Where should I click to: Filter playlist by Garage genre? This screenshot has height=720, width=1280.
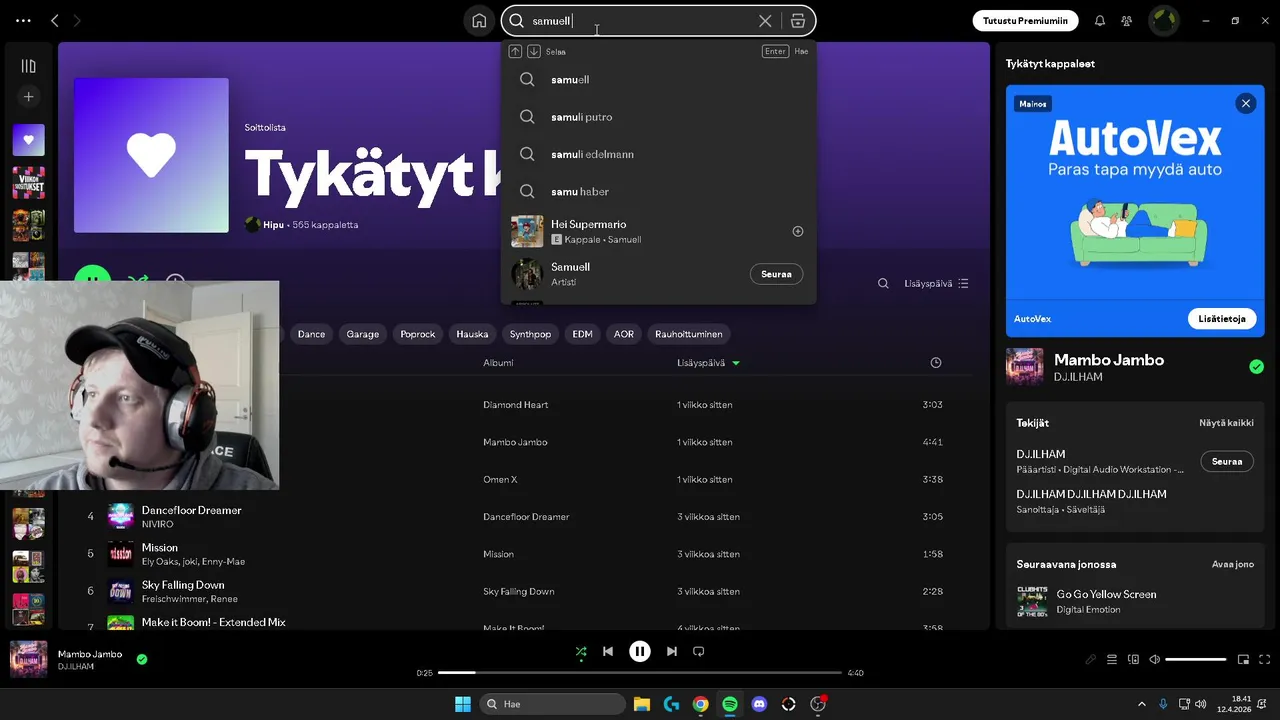click(363, 334)
